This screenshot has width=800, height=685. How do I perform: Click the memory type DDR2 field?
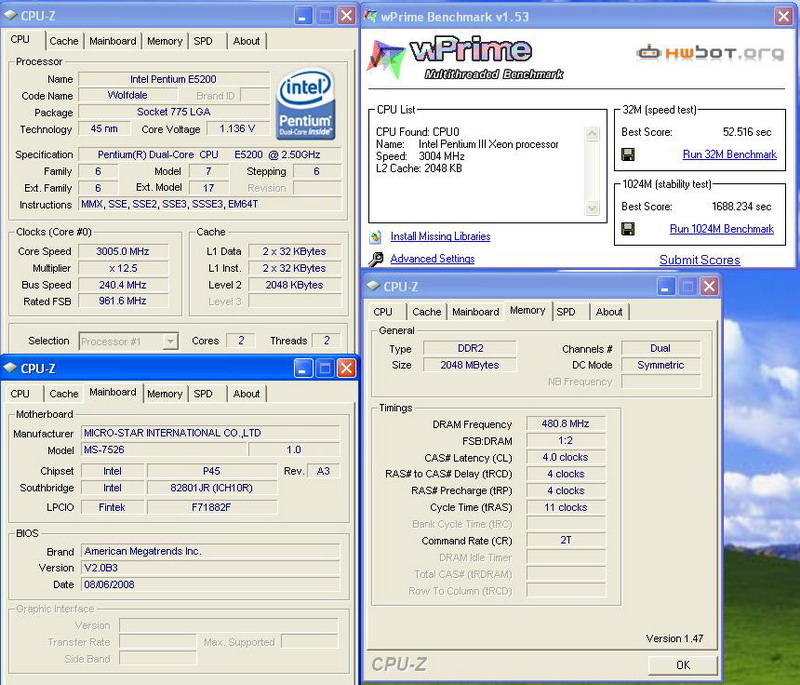(x=470, y=348)
